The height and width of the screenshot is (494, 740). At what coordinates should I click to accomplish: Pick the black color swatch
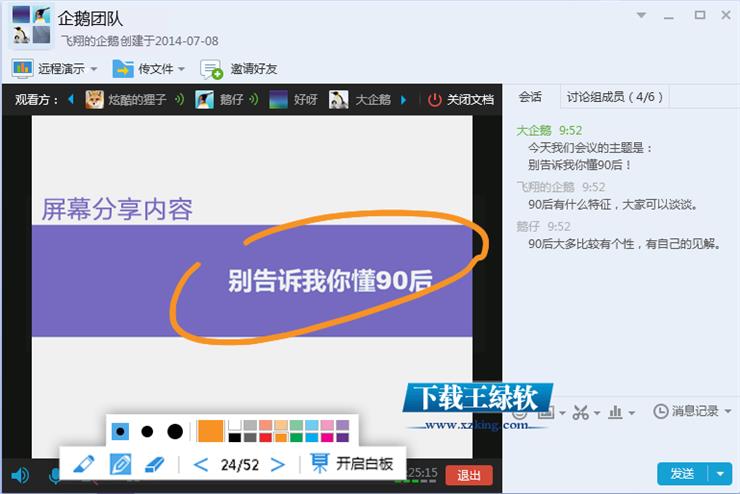point(235,438)
